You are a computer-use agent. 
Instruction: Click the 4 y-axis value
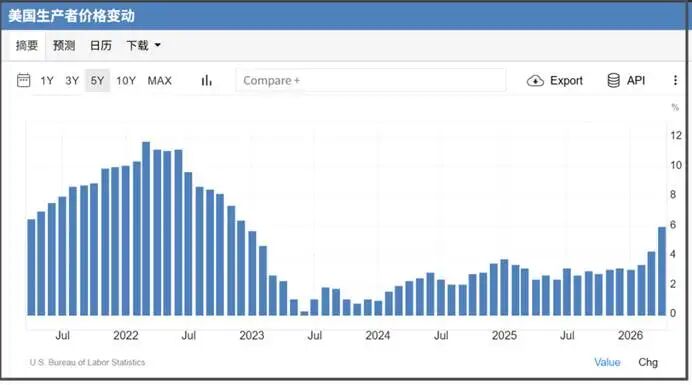pos(673,254)
